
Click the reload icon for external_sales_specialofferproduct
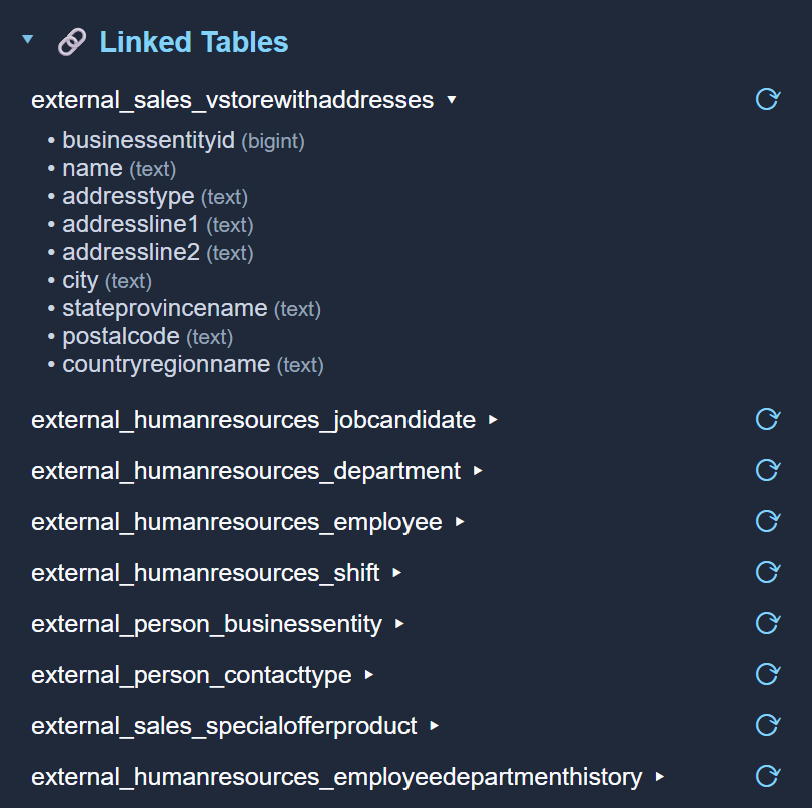click(x=767, y=726)
